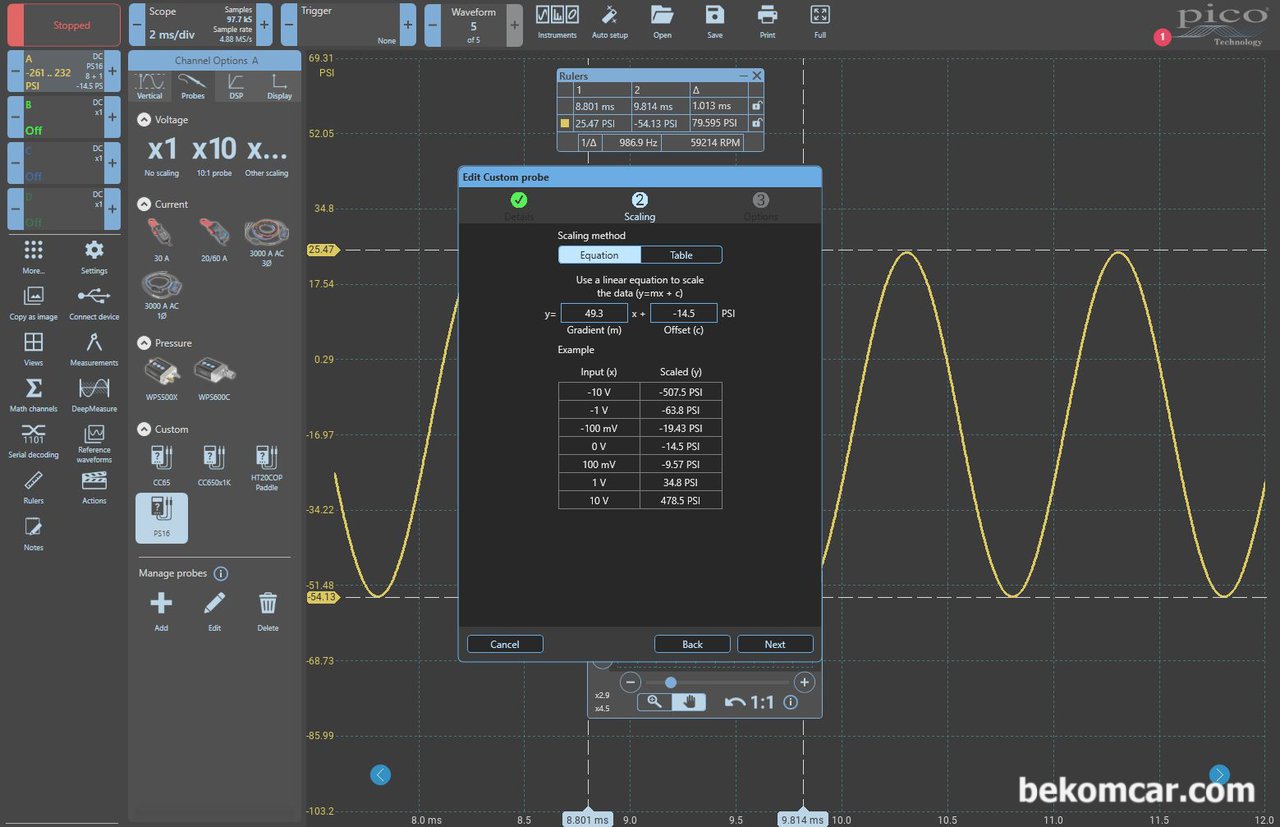
Task: Click the Gradient (m) field
Action: point(594,313)
